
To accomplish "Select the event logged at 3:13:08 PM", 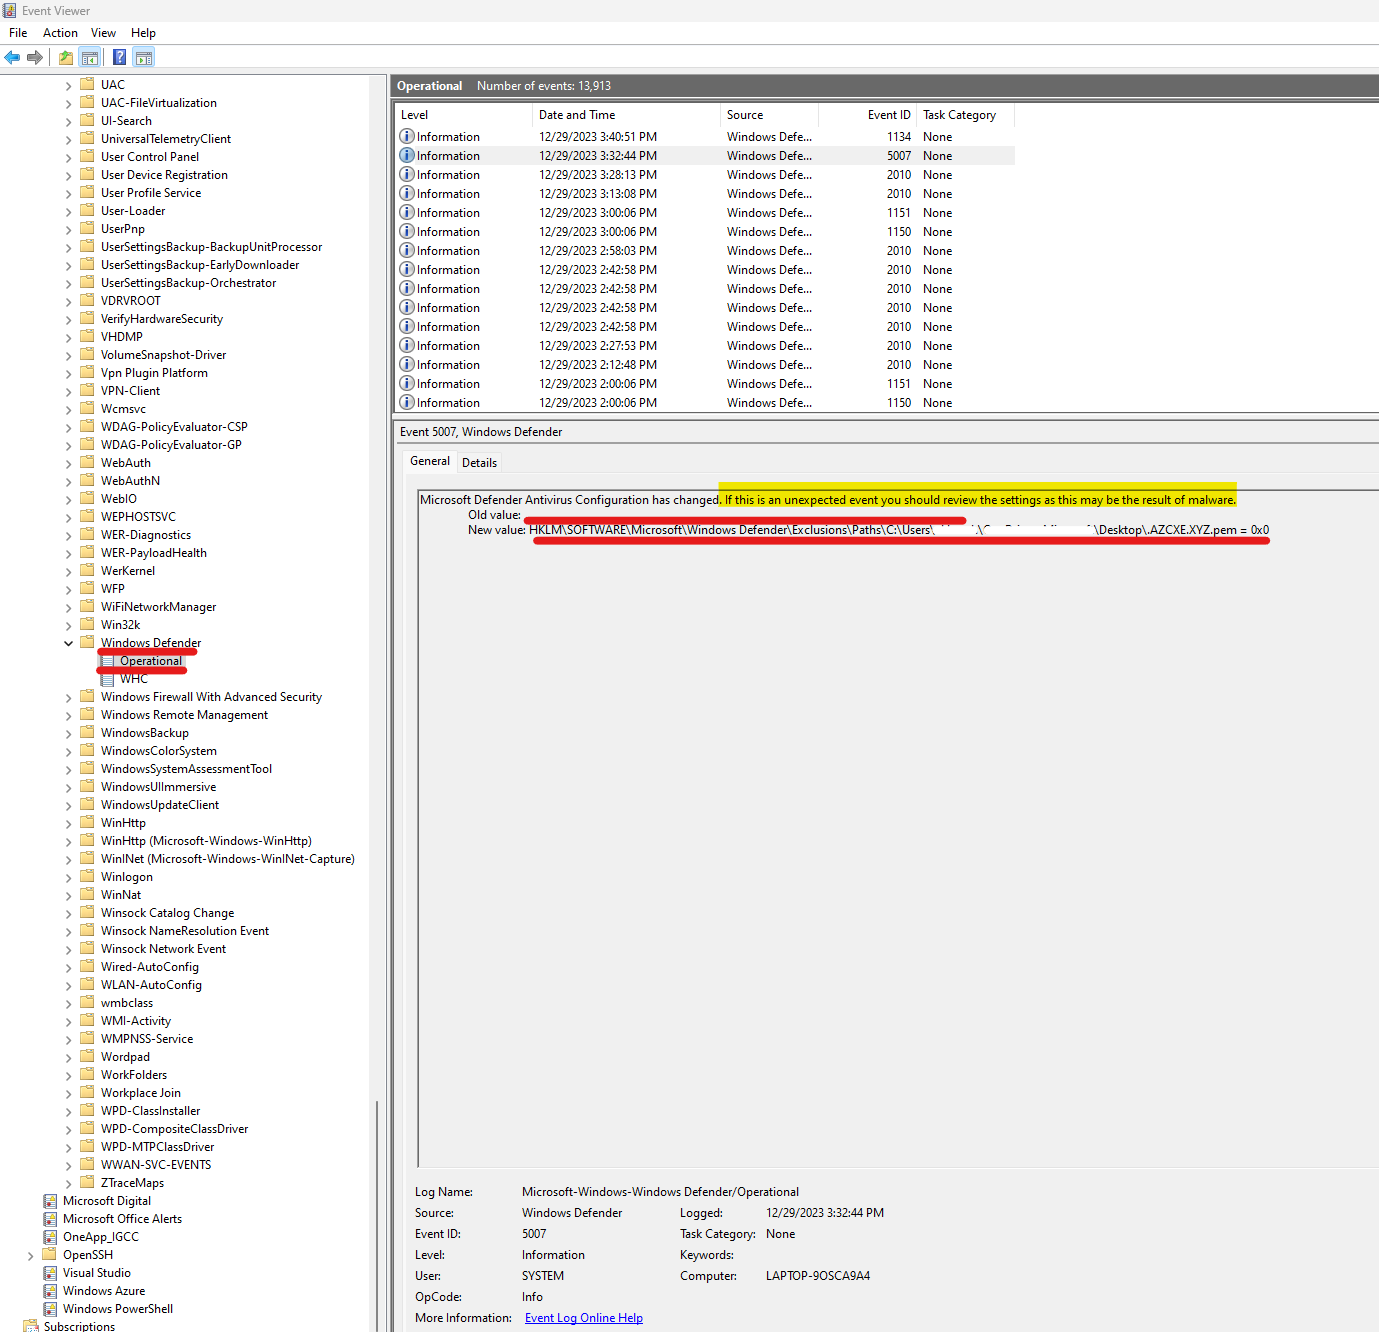I will click(x=706, y=194).
